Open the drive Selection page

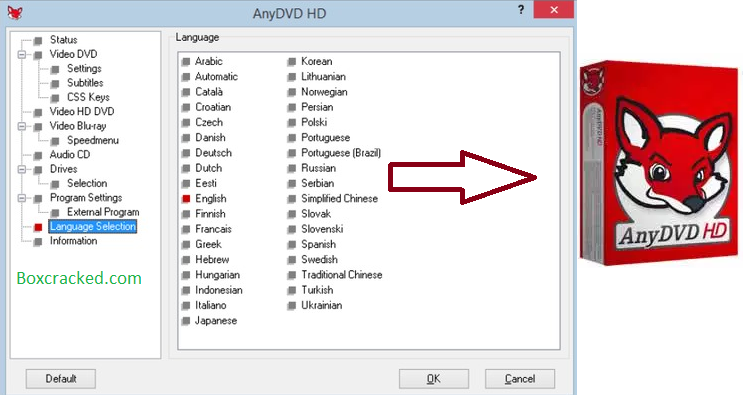(x=87, y=183)
